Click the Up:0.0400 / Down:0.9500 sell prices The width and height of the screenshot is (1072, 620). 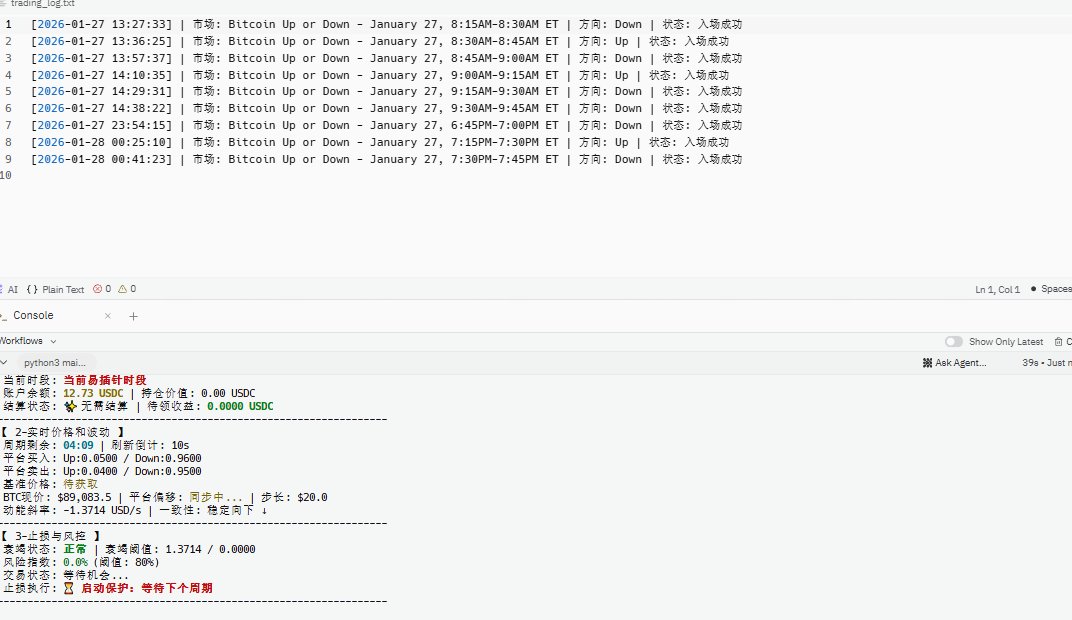tap(132, 472)
